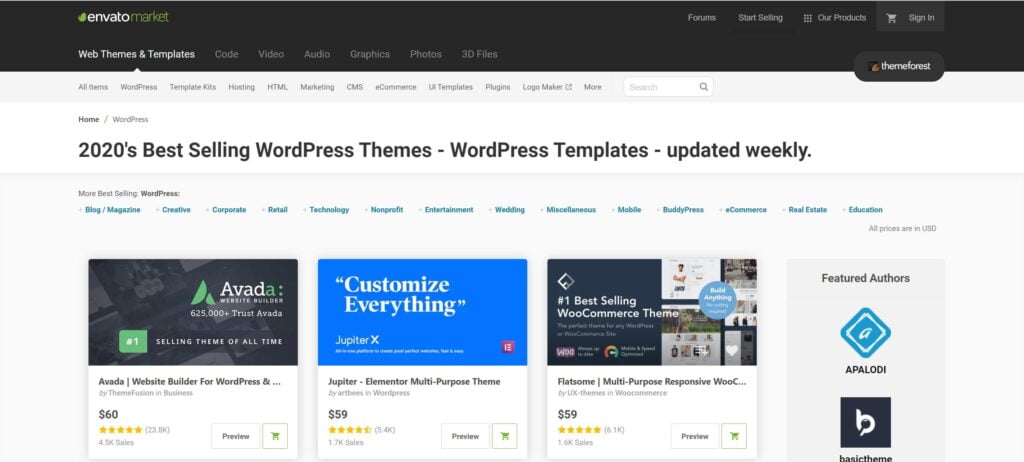Open the shopping cart icon in header
1024x462 pixels.
891,18
